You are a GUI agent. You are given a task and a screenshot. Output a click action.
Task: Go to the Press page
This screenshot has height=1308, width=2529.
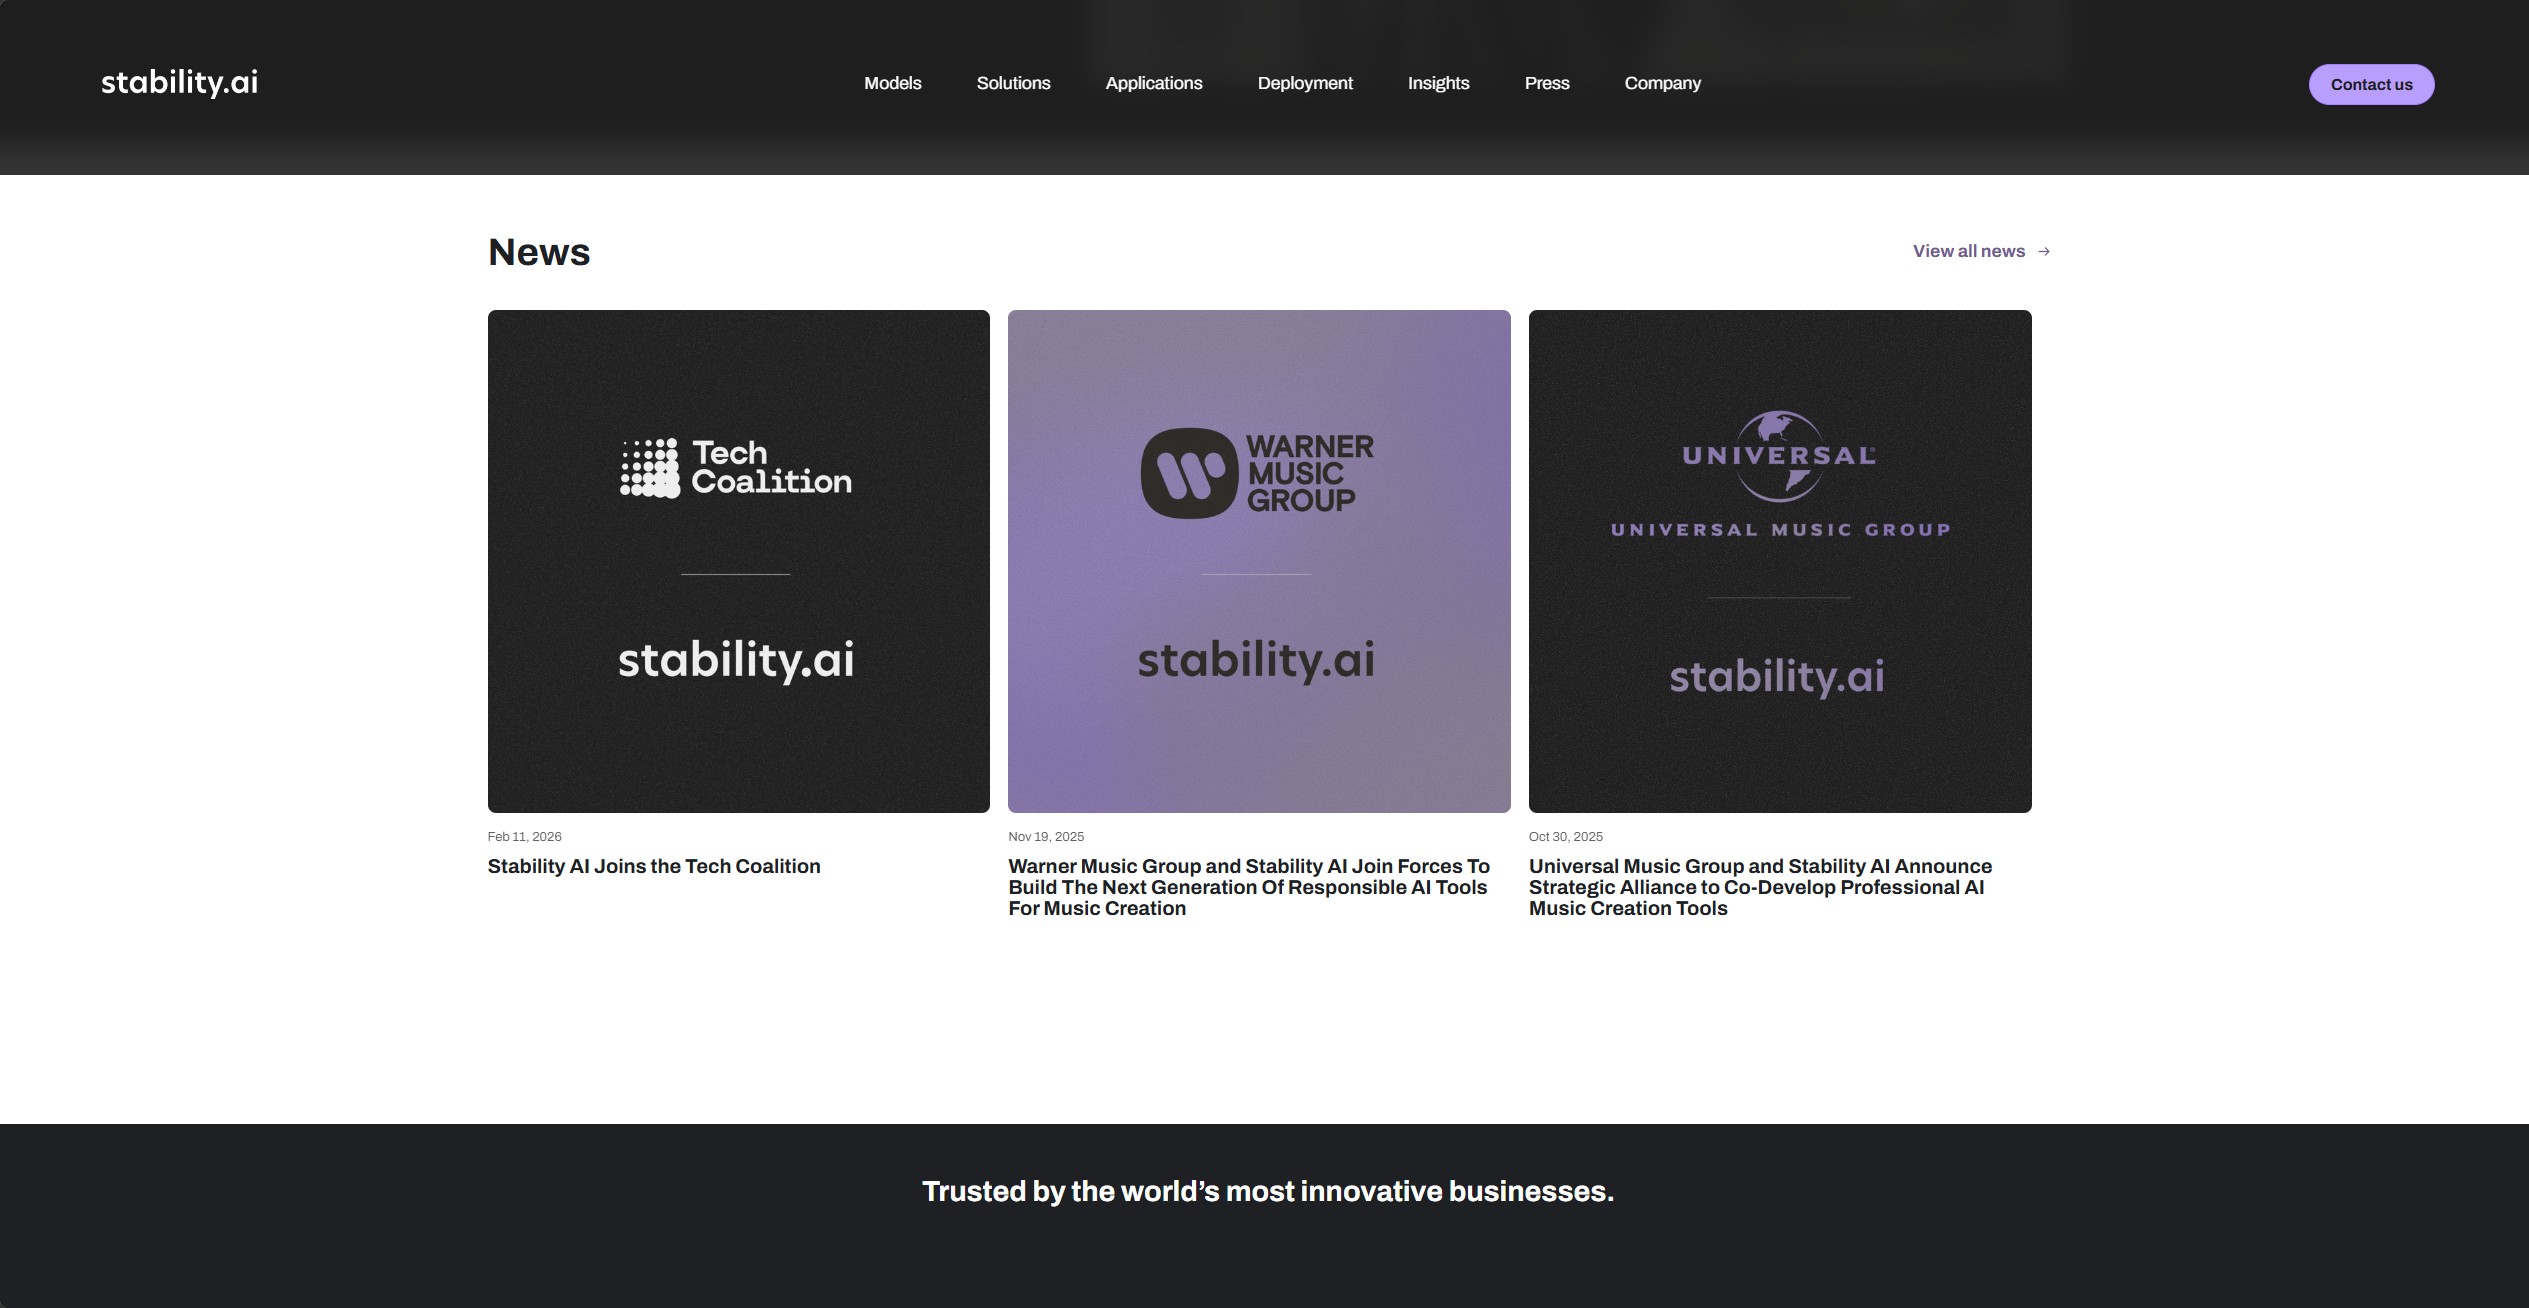pos(1546,83)
